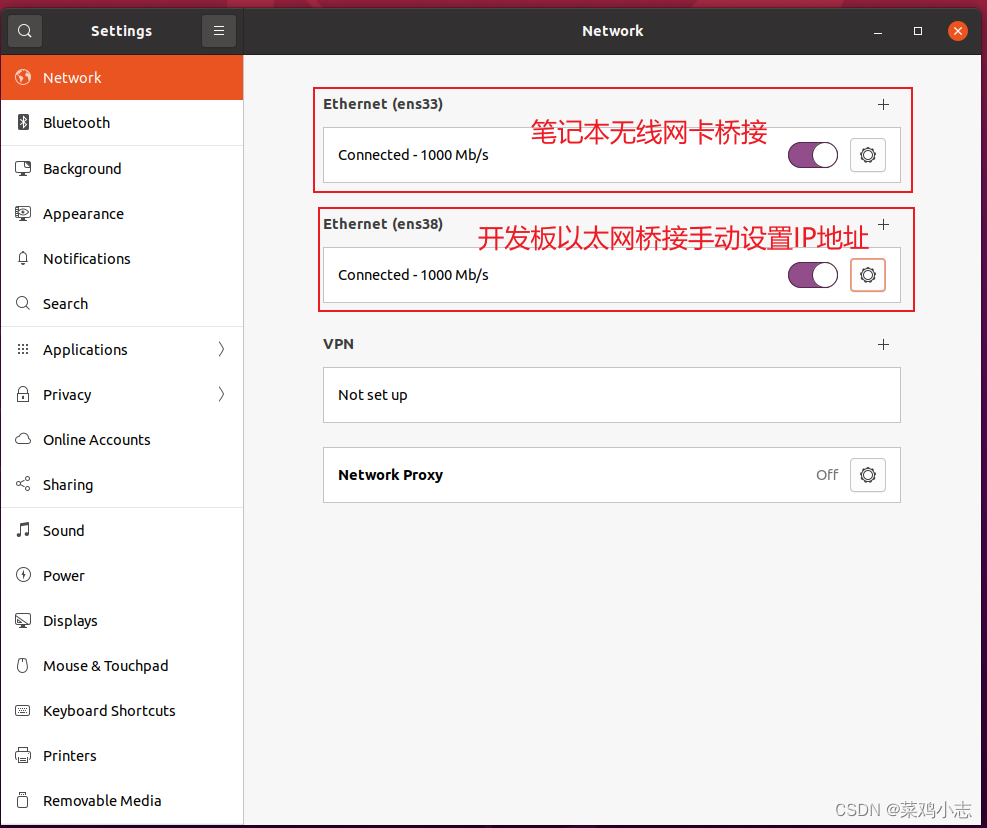Select Printers in the sidebar
The height and width of the screenshot is (828, 987).
click(122, 756)
